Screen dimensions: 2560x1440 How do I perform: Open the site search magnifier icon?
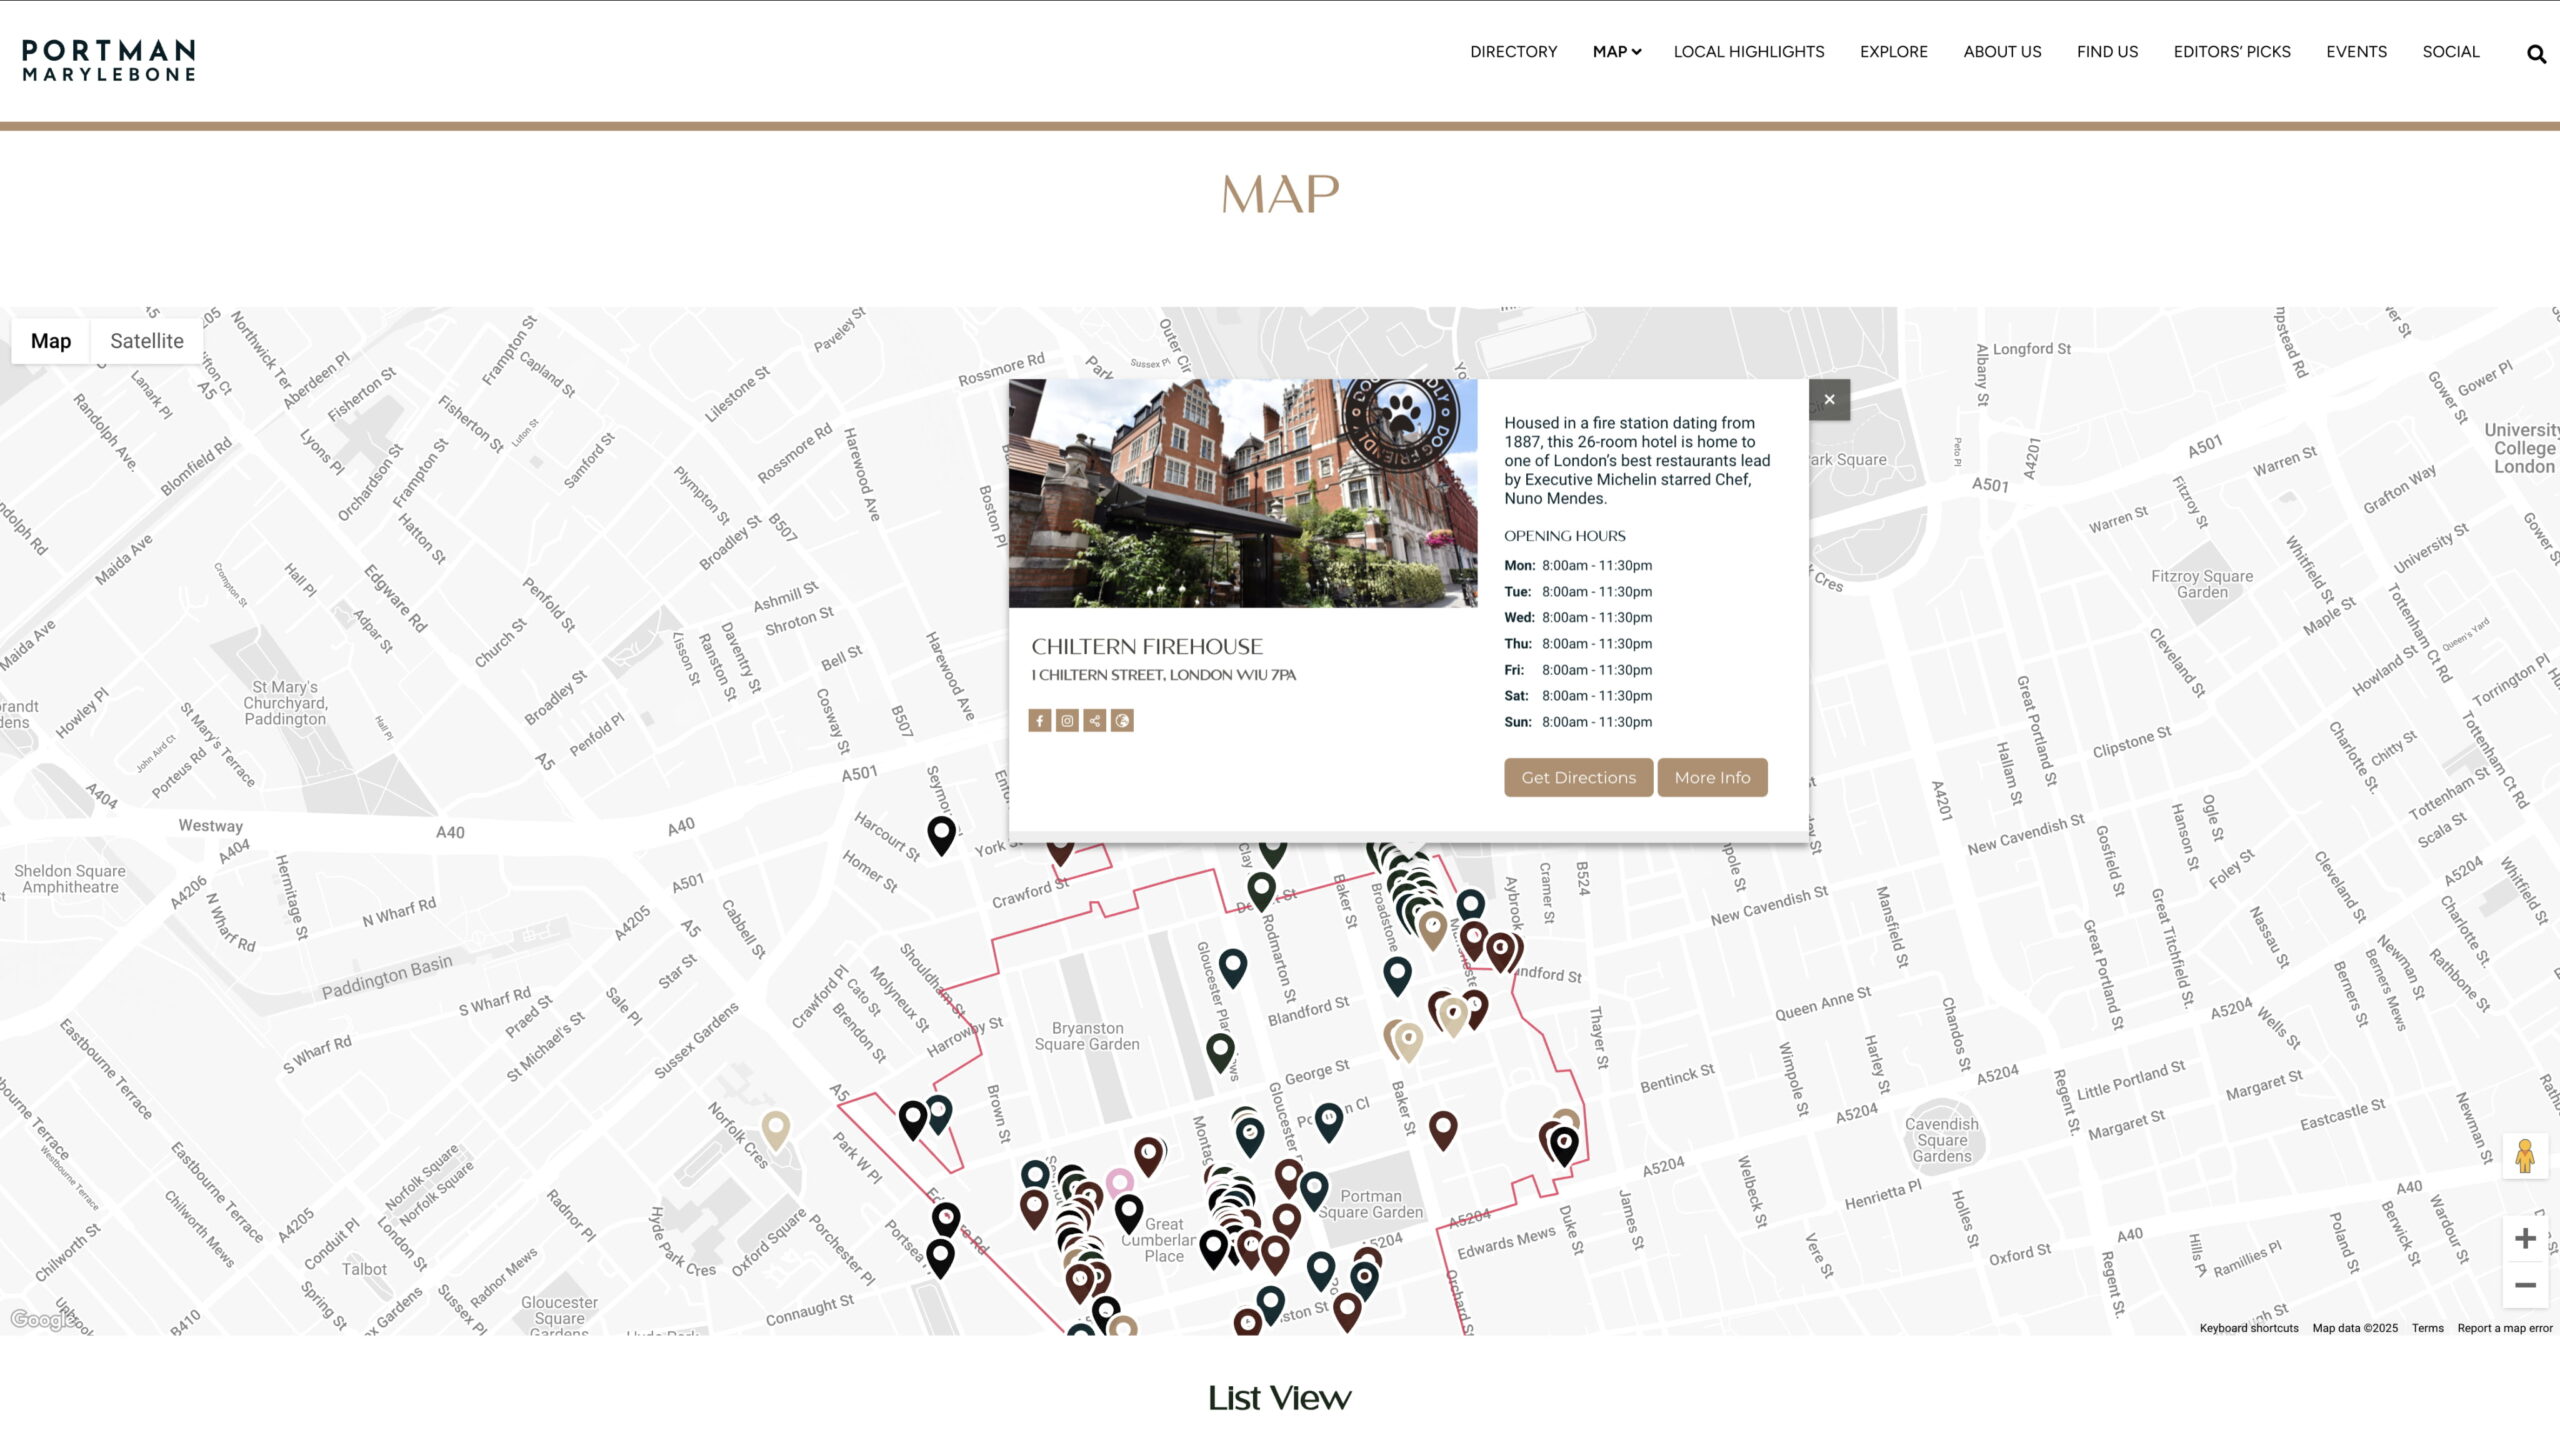click(2536, 54)
